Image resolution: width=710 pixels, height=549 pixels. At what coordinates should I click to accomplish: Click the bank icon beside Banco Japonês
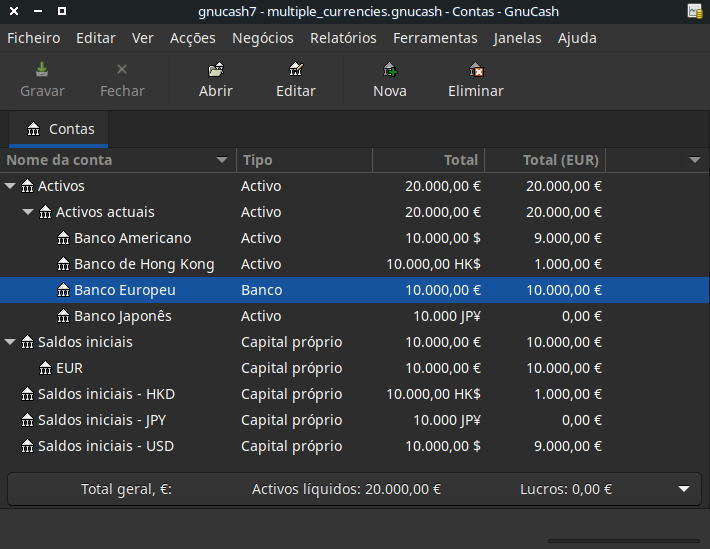64,316
